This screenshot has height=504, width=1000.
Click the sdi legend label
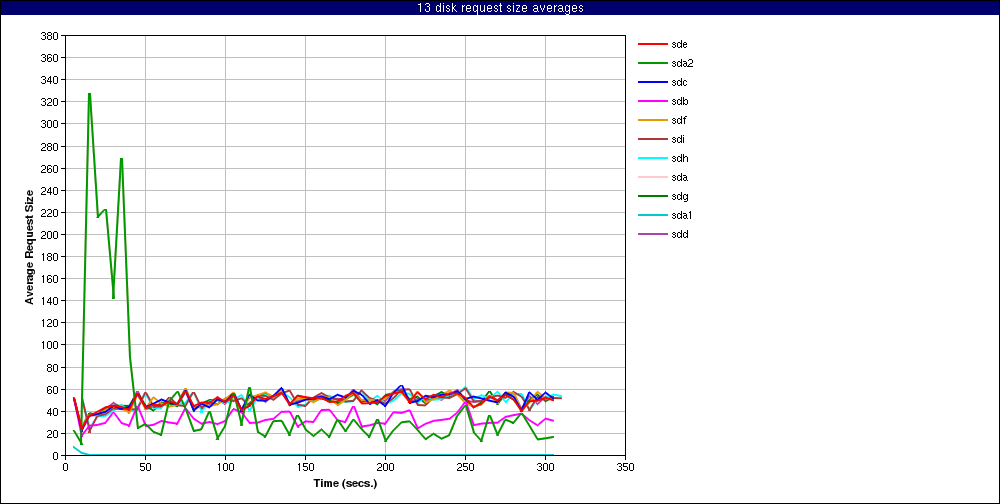point(678,140)
